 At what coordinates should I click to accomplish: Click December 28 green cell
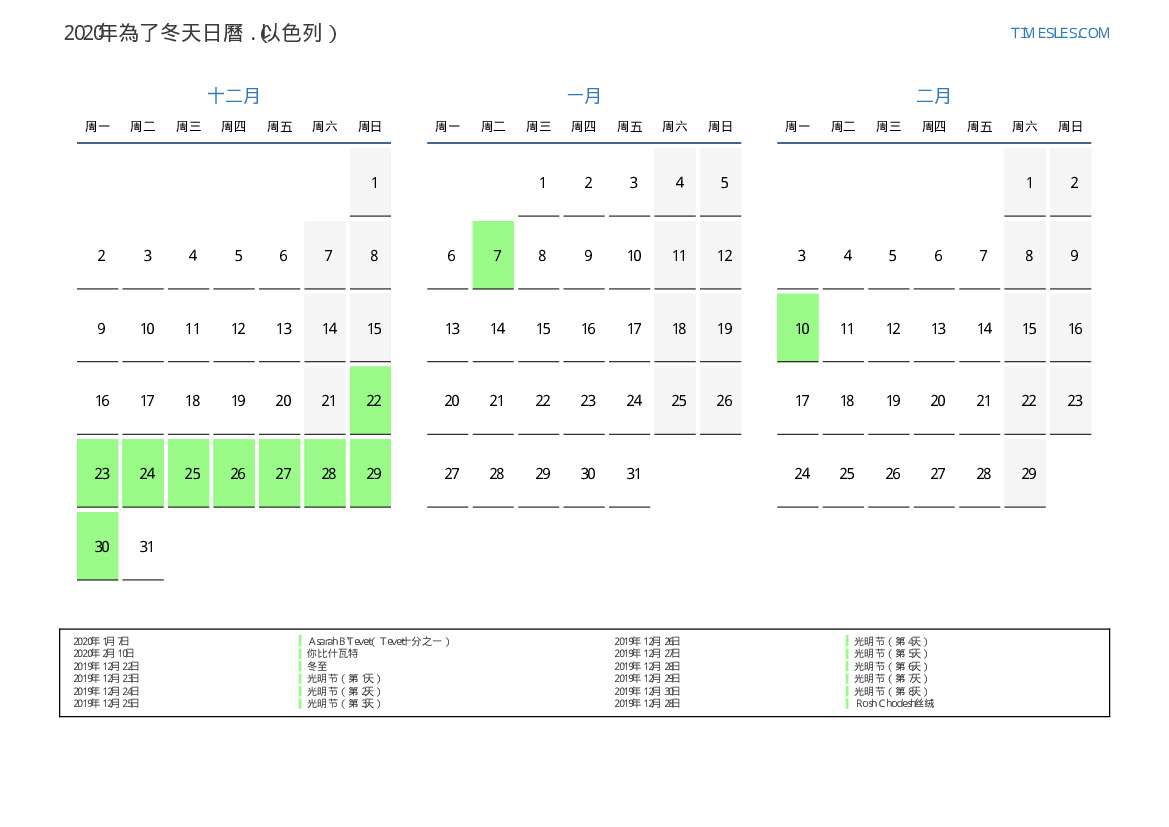[325, 474]
